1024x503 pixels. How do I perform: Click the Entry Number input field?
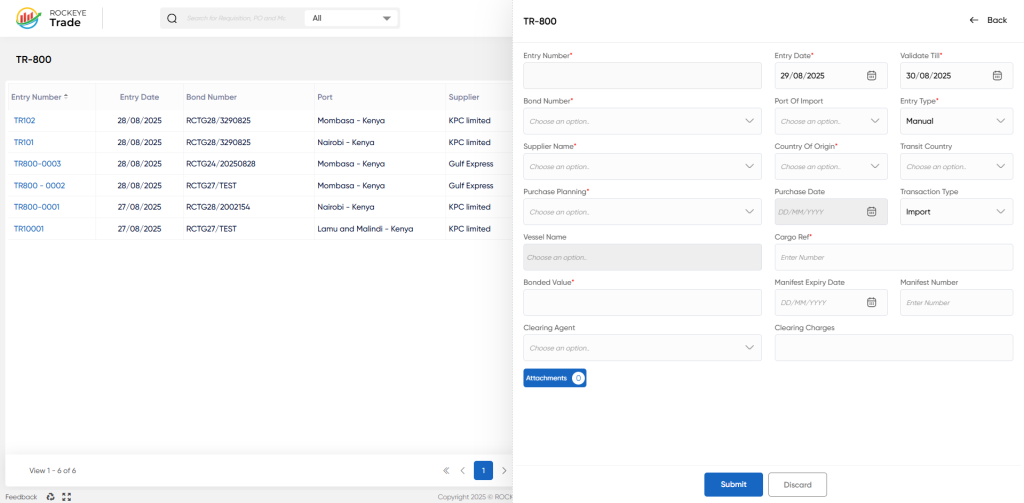642,76
